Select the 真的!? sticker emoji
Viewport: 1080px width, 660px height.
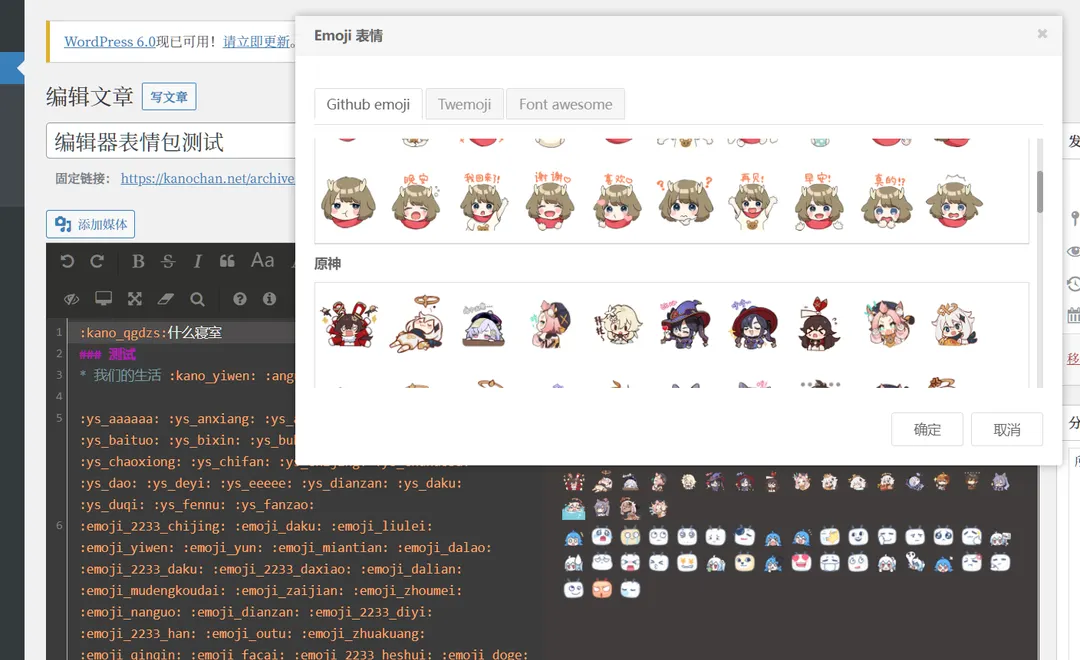[x=886, y=201]
